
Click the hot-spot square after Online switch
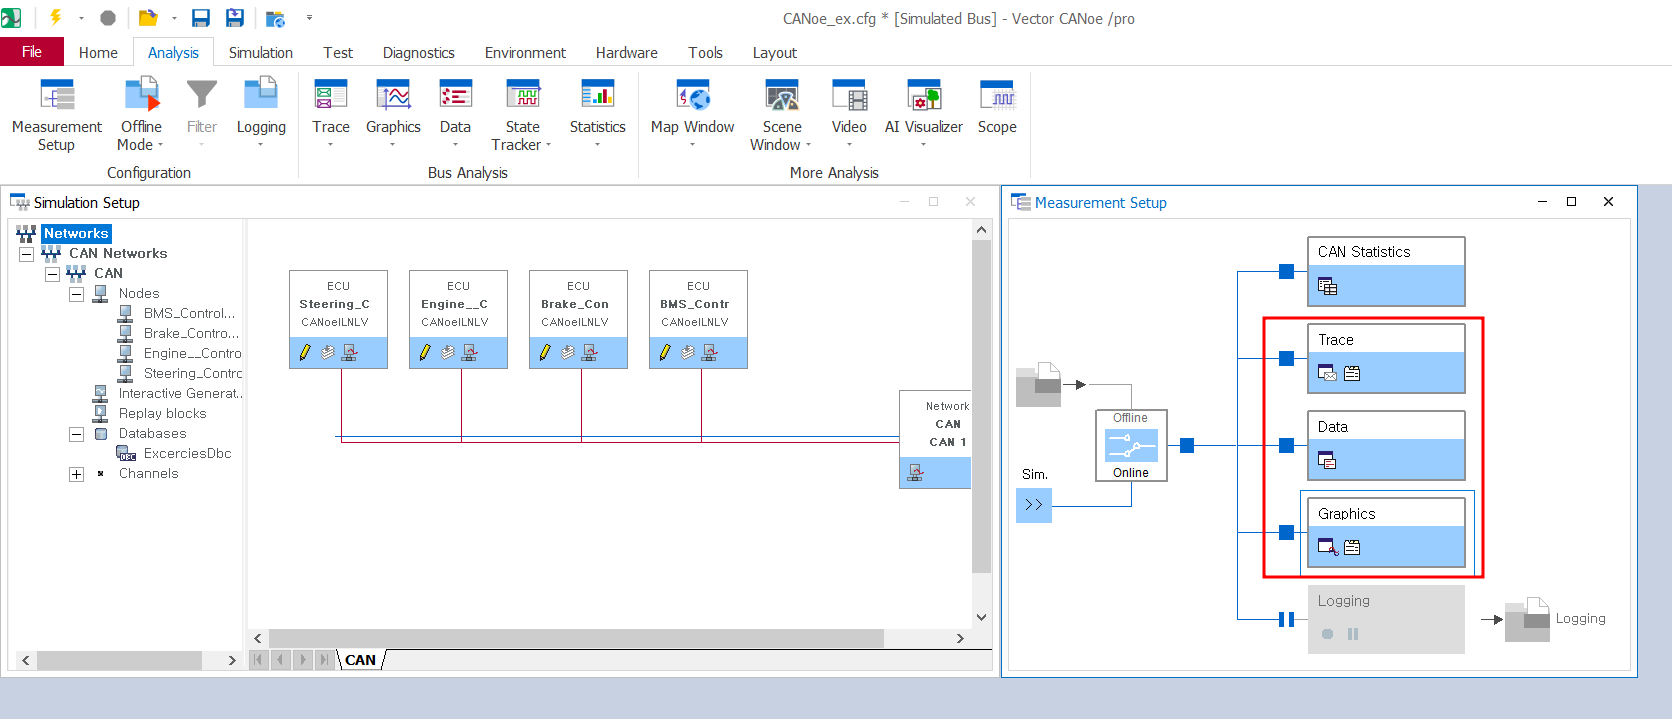tap(1187, 445)
